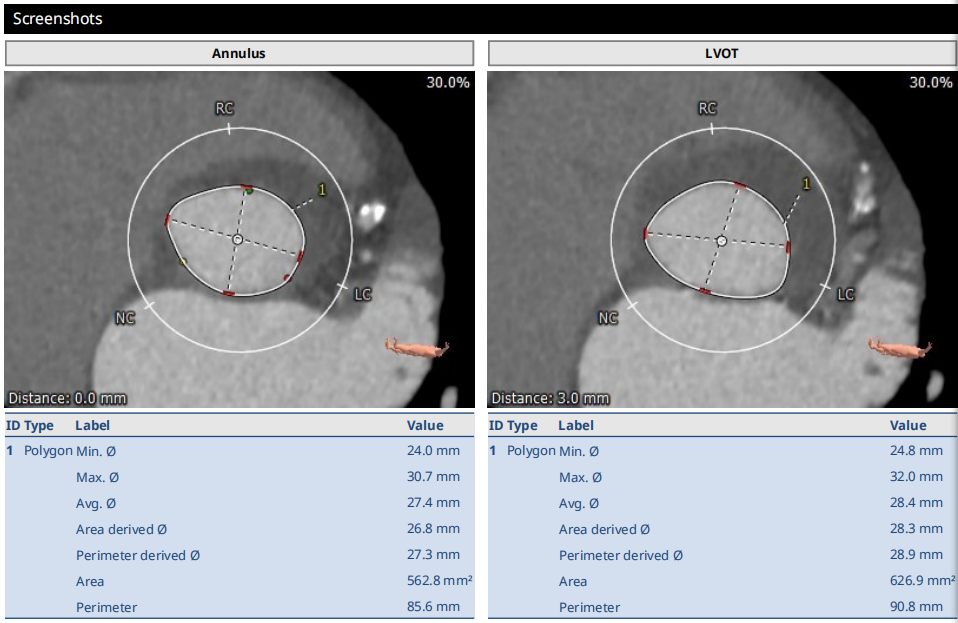Click the RC cusp marker in Annulus view

tap(225, 109)
